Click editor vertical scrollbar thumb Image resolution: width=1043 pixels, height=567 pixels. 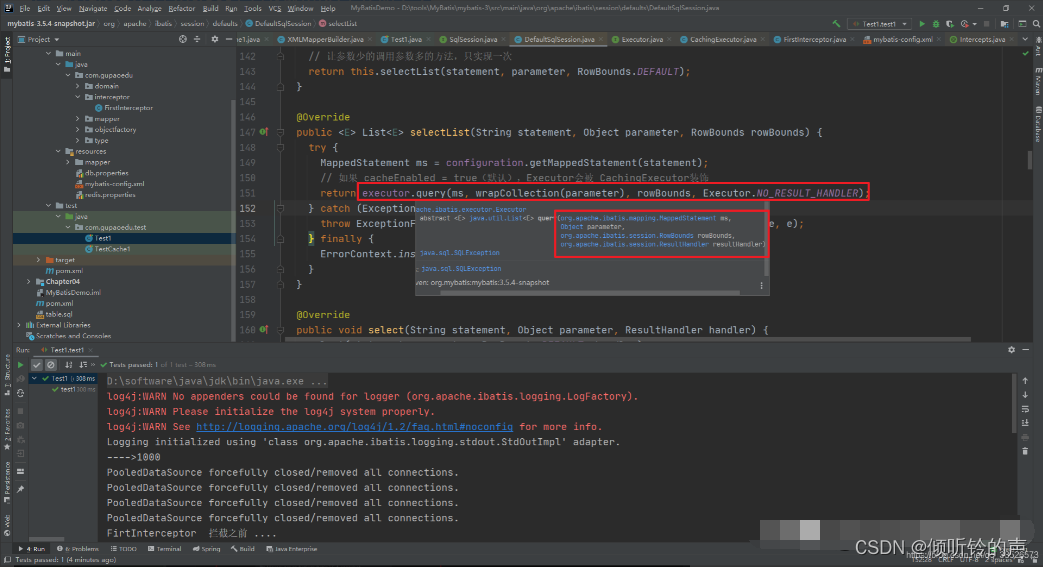[x=1030, y=160]
